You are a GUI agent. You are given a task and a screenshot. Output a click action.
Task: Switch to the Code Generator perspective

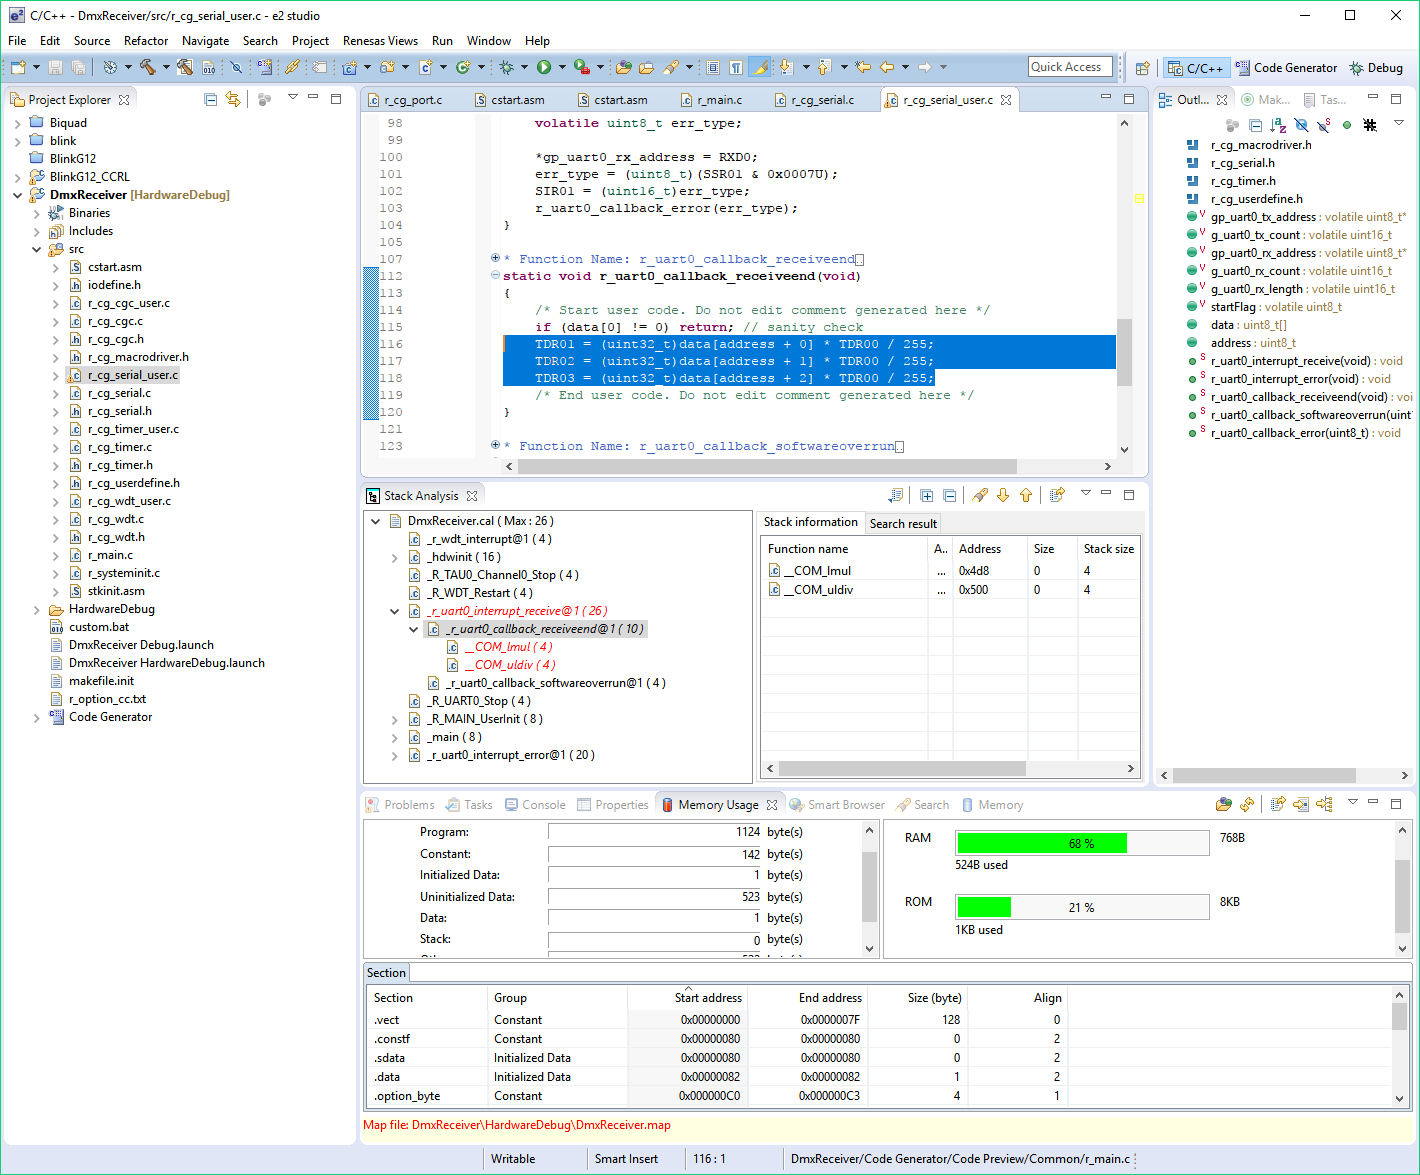point(1286,68)
